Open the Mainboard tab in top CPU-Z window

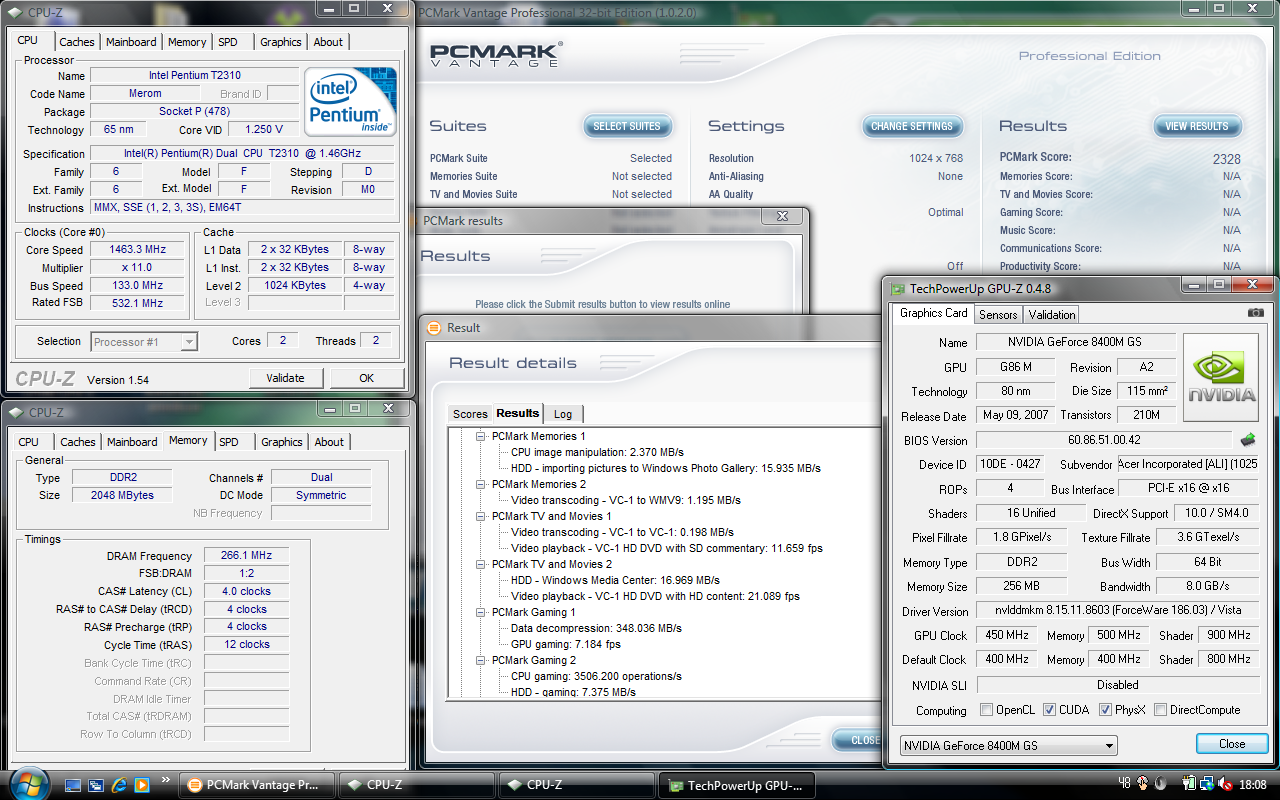click(x=131, y=42)
